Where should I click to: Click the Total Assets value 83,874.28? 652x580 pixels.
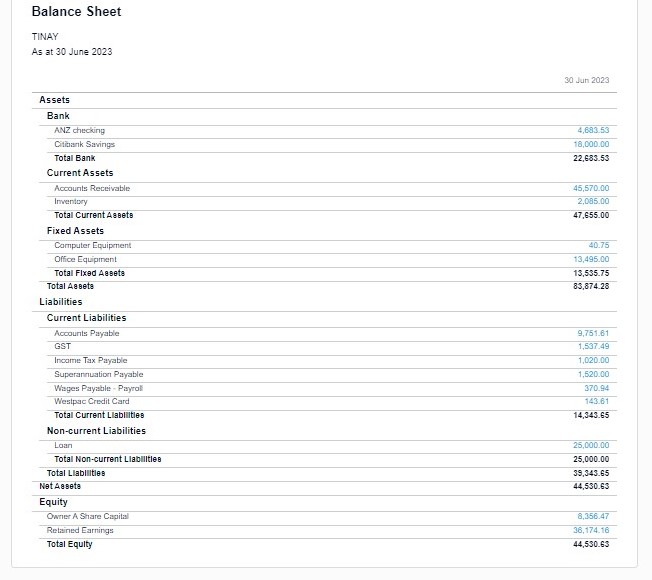(591, 286)
